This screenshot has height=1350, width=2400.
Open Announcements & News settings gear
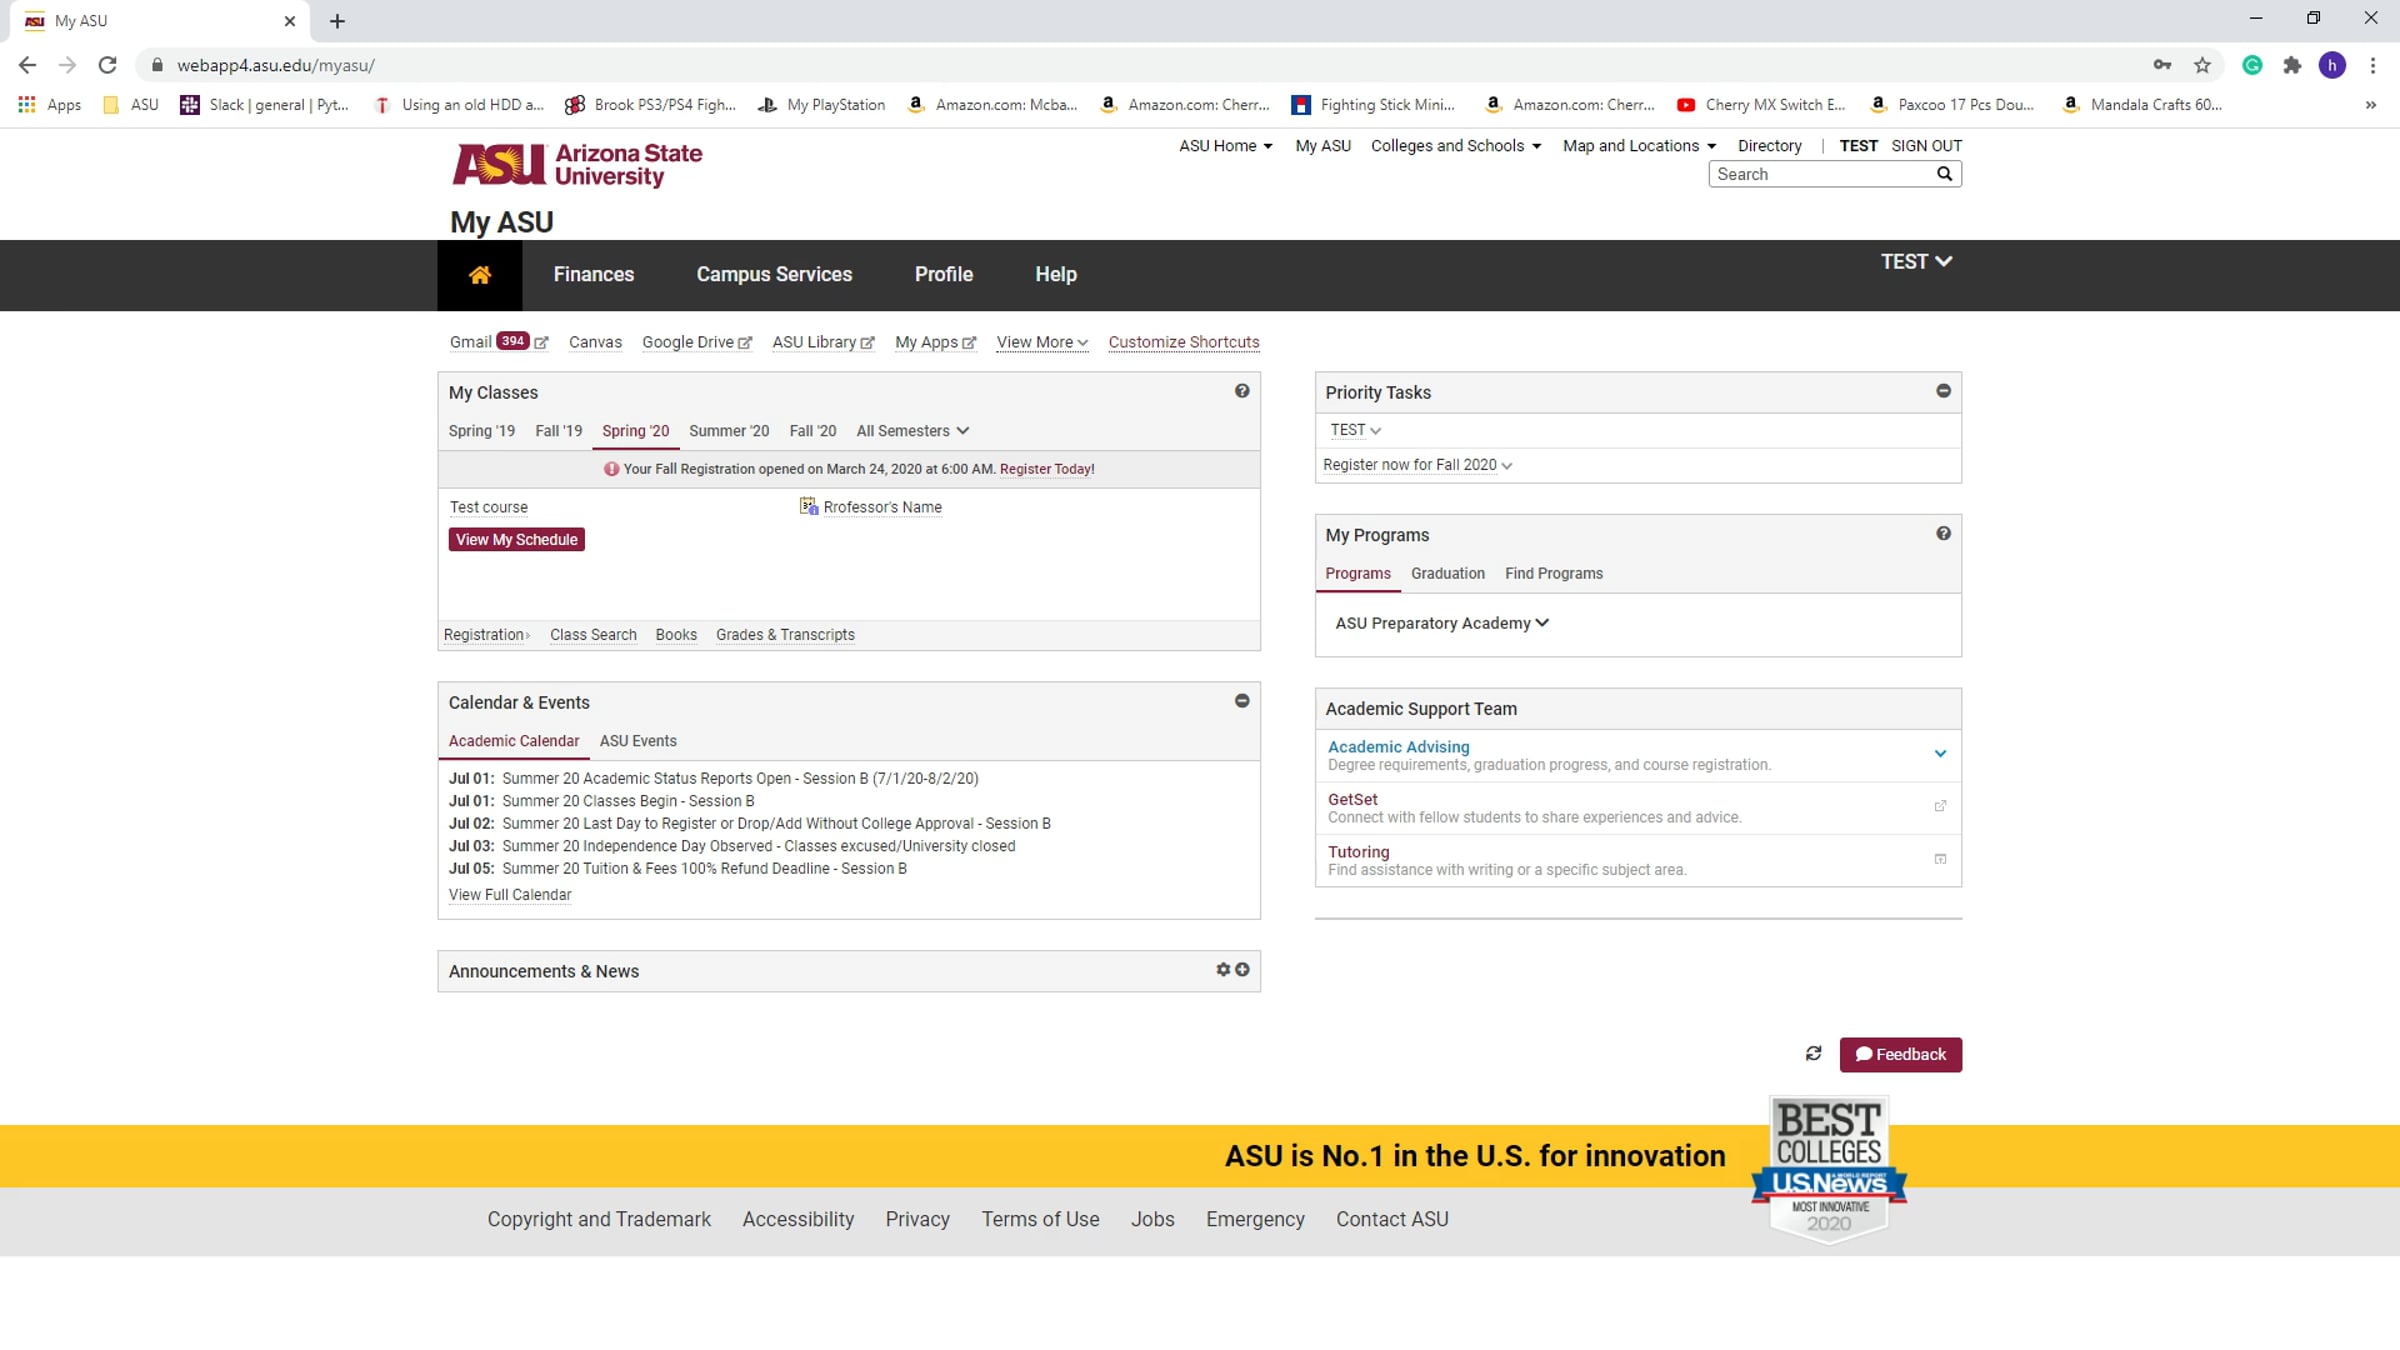pos(1223,970)
